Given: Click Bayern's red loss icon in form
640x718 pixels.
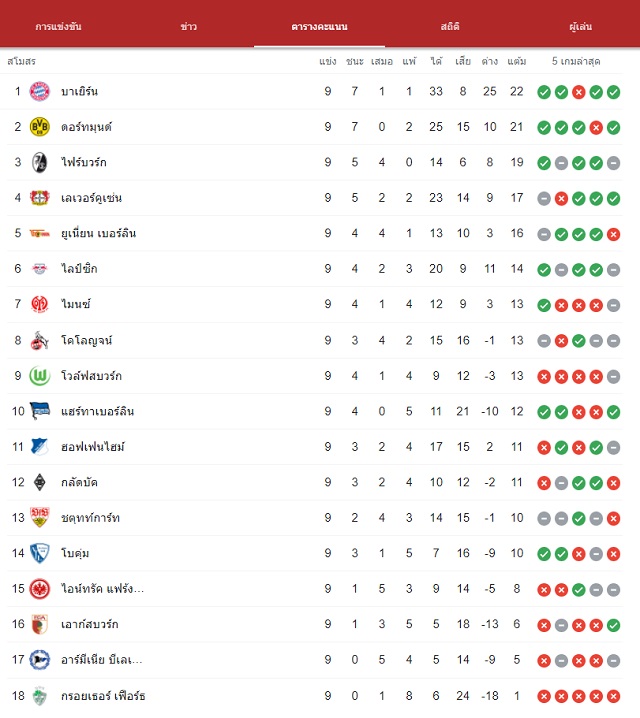Looking at the screenshot, I should [x=579, y=92].
